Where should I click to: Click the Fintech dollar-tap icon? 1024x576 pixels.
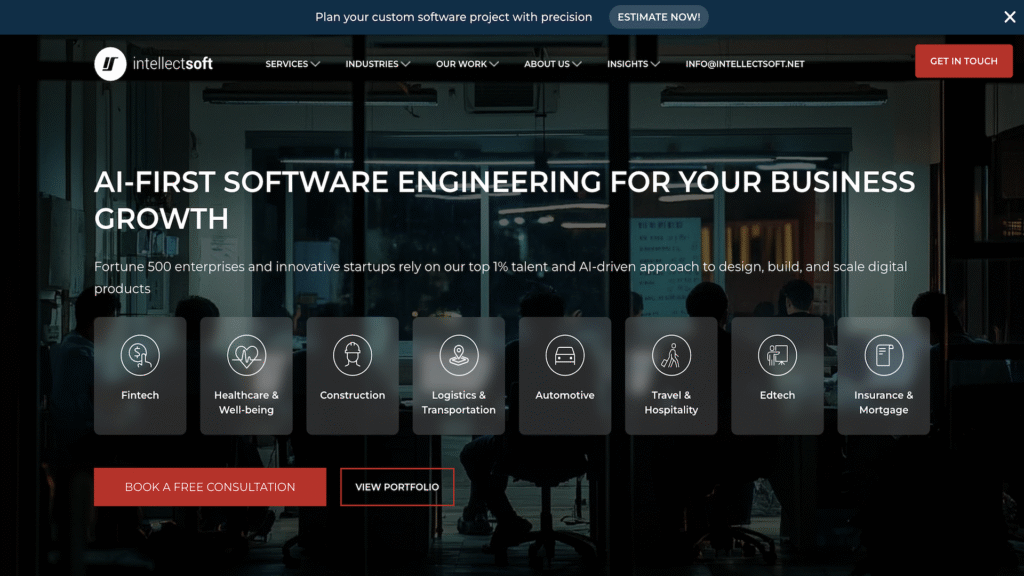coord(140,355)
